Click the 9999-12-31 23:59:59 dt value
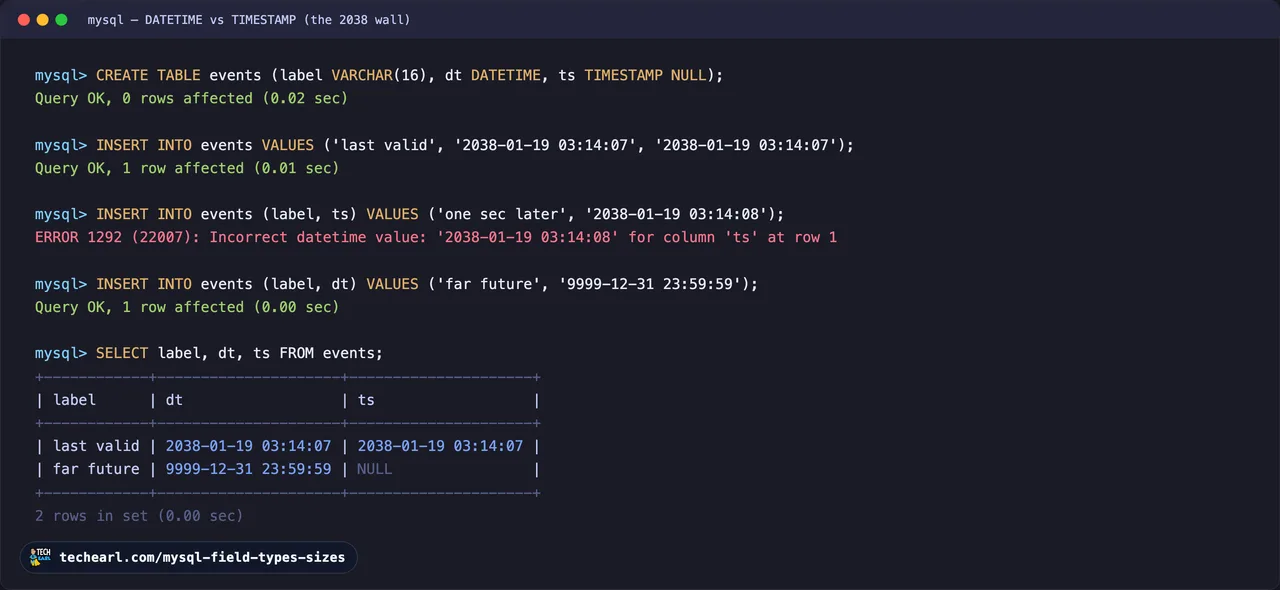 pos(248,469)
